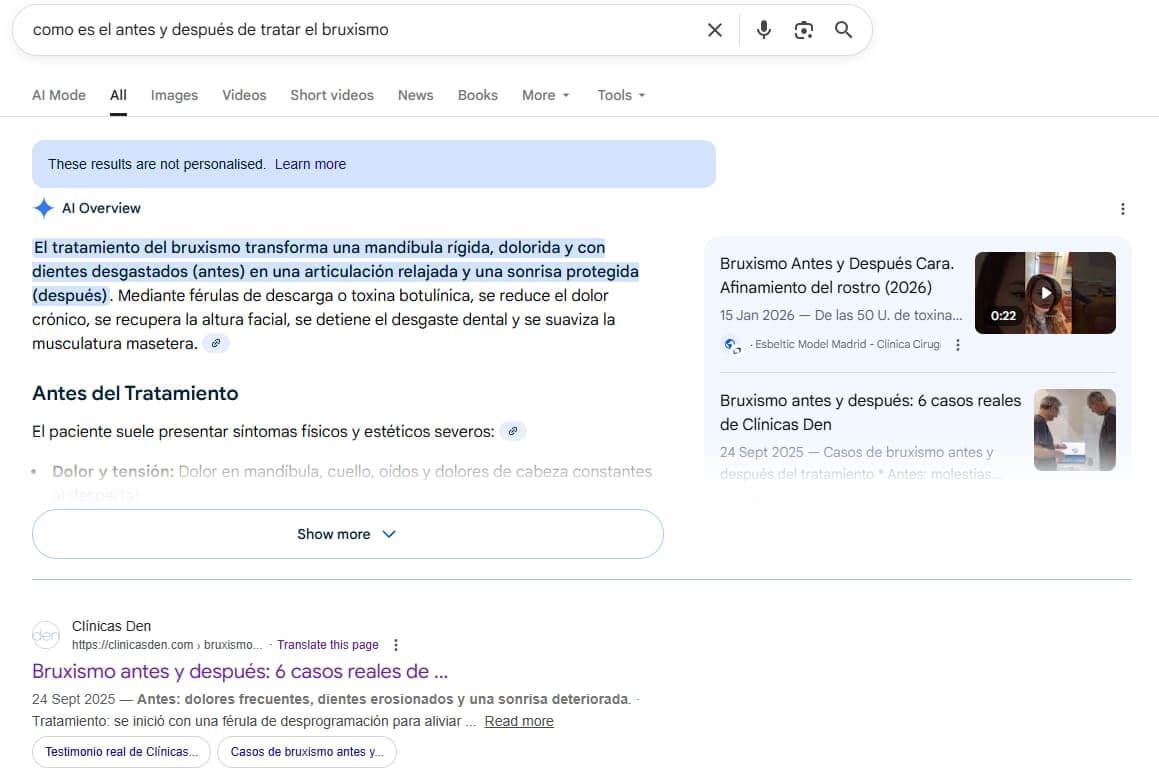The width and height of the screenshot is (1159, 777).
Task: Click the Read more link in the Clínicas Den result
Action: [518, 720]
